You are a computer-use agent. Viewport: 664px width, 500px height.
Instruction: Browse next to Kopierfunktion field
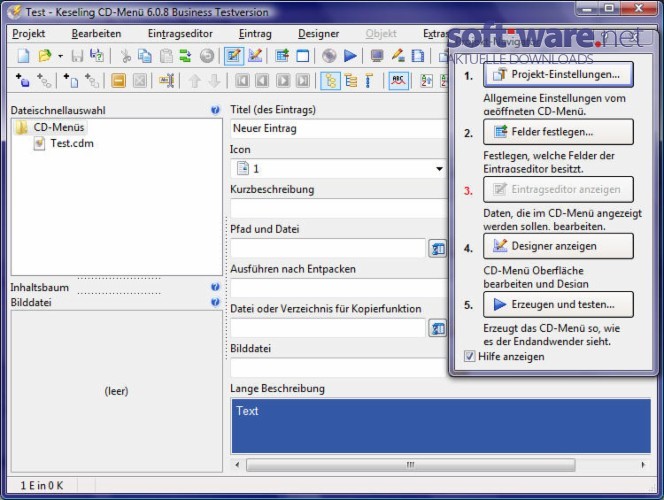437,328
